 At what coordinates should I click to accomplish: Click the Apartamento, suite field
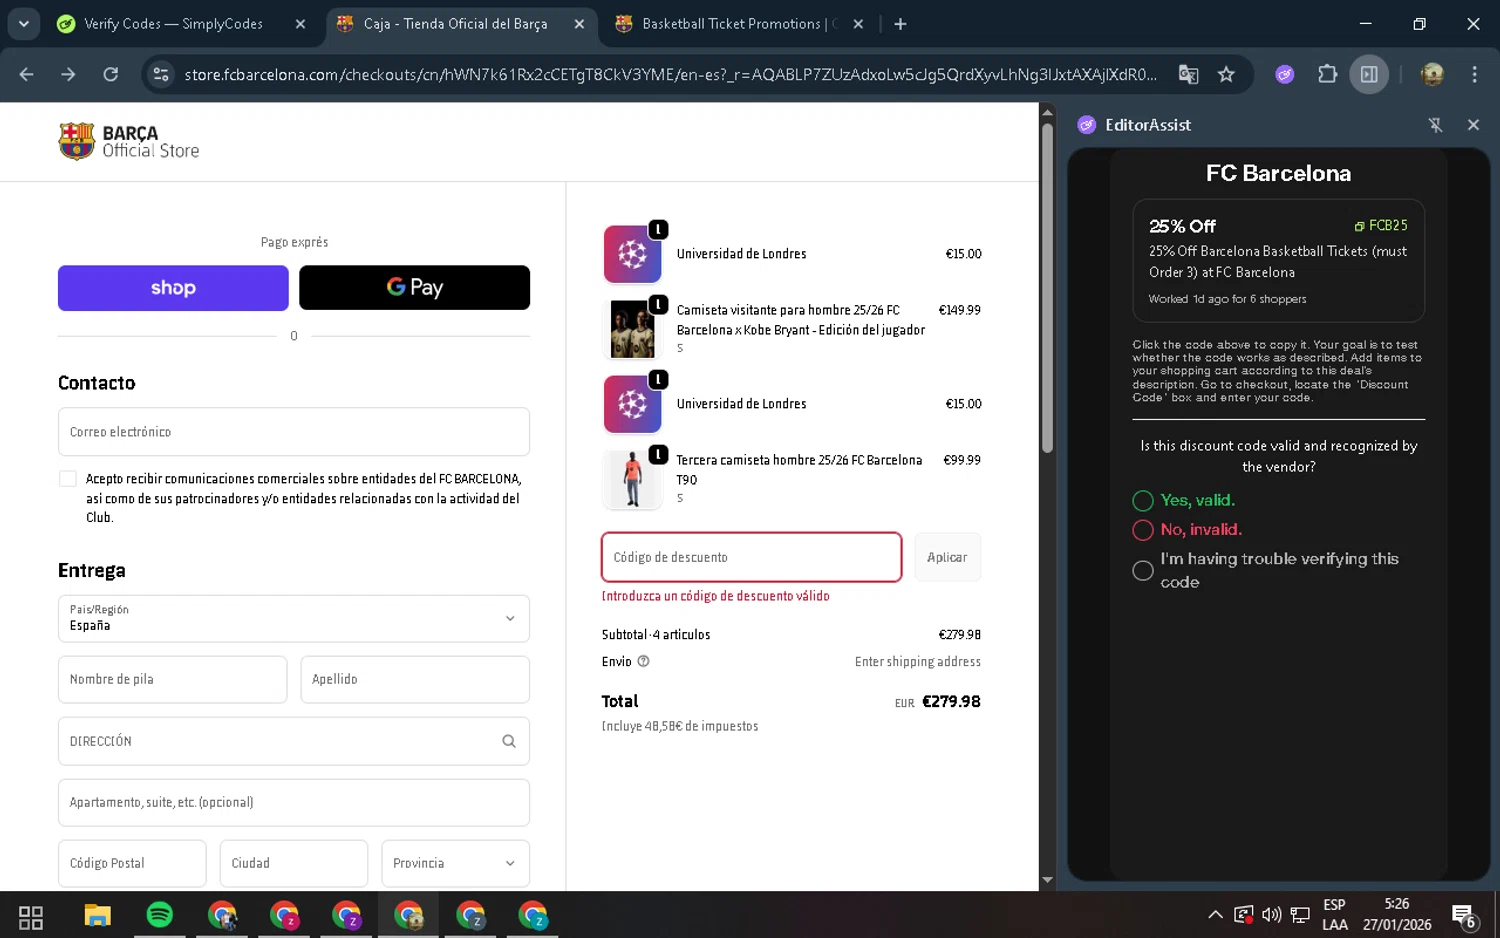[x=294, y=802]
